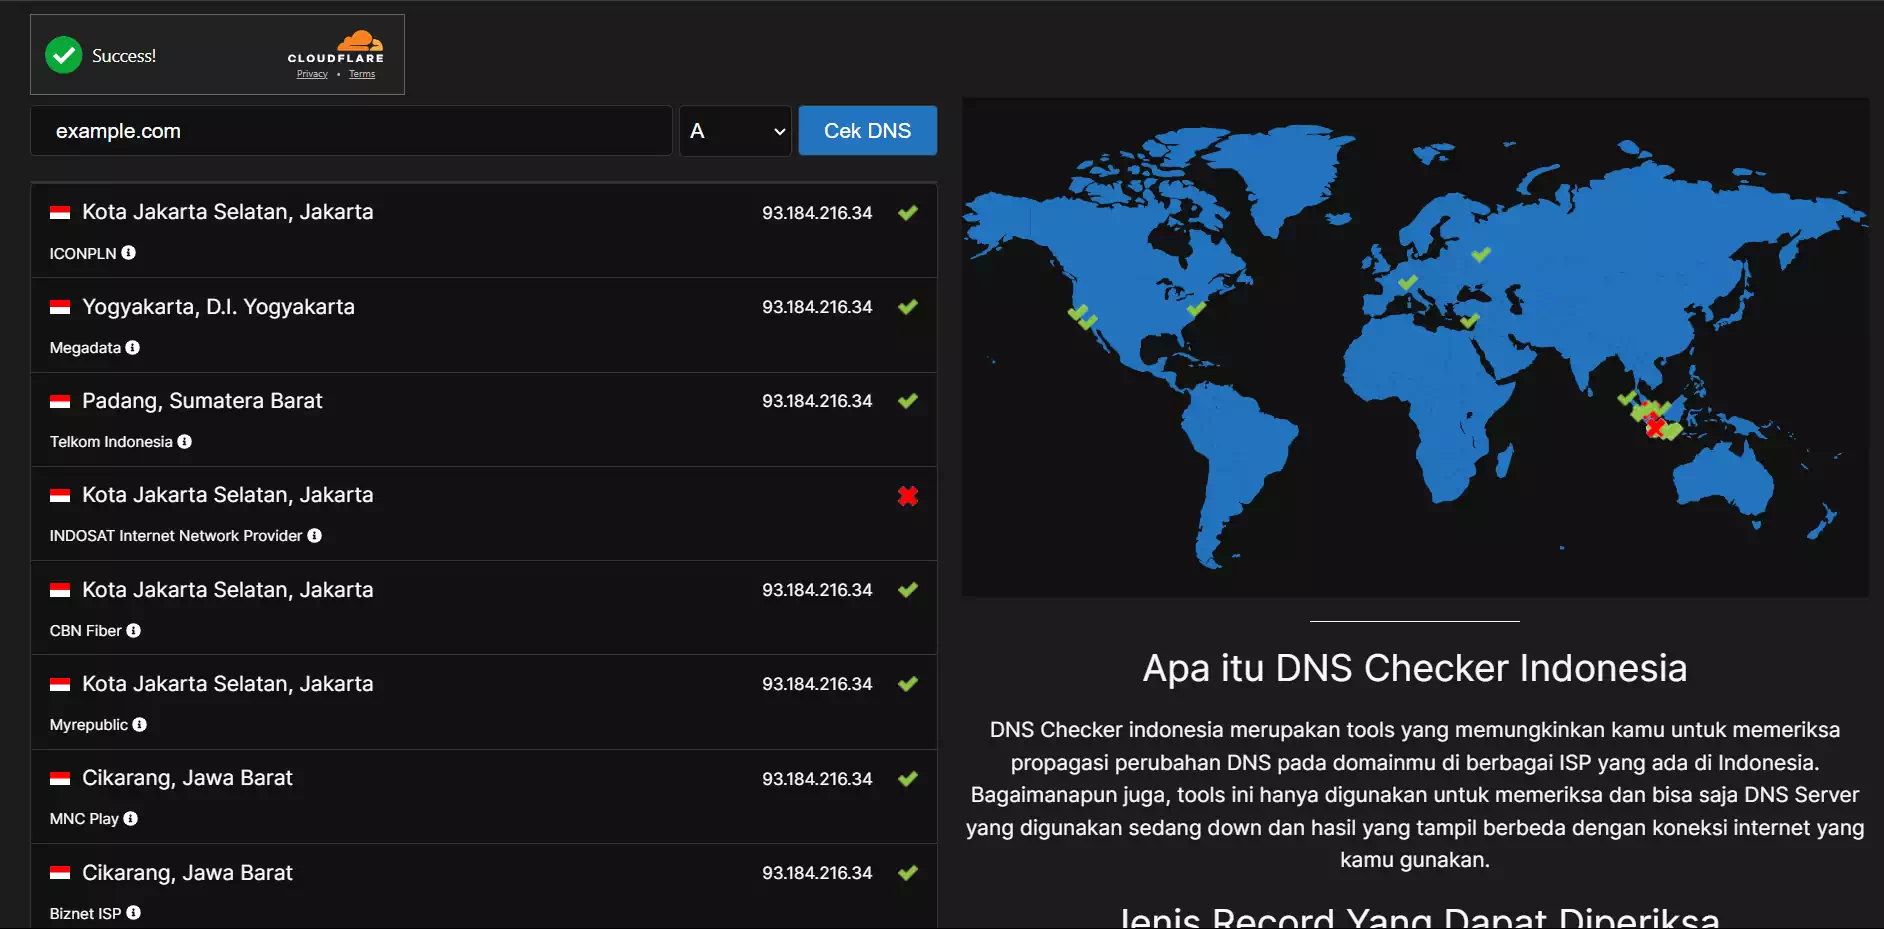This screenshot has height=929, width=1884.
Task: Click the green check in Myrepublic row
Action: (x=908, y=684)
